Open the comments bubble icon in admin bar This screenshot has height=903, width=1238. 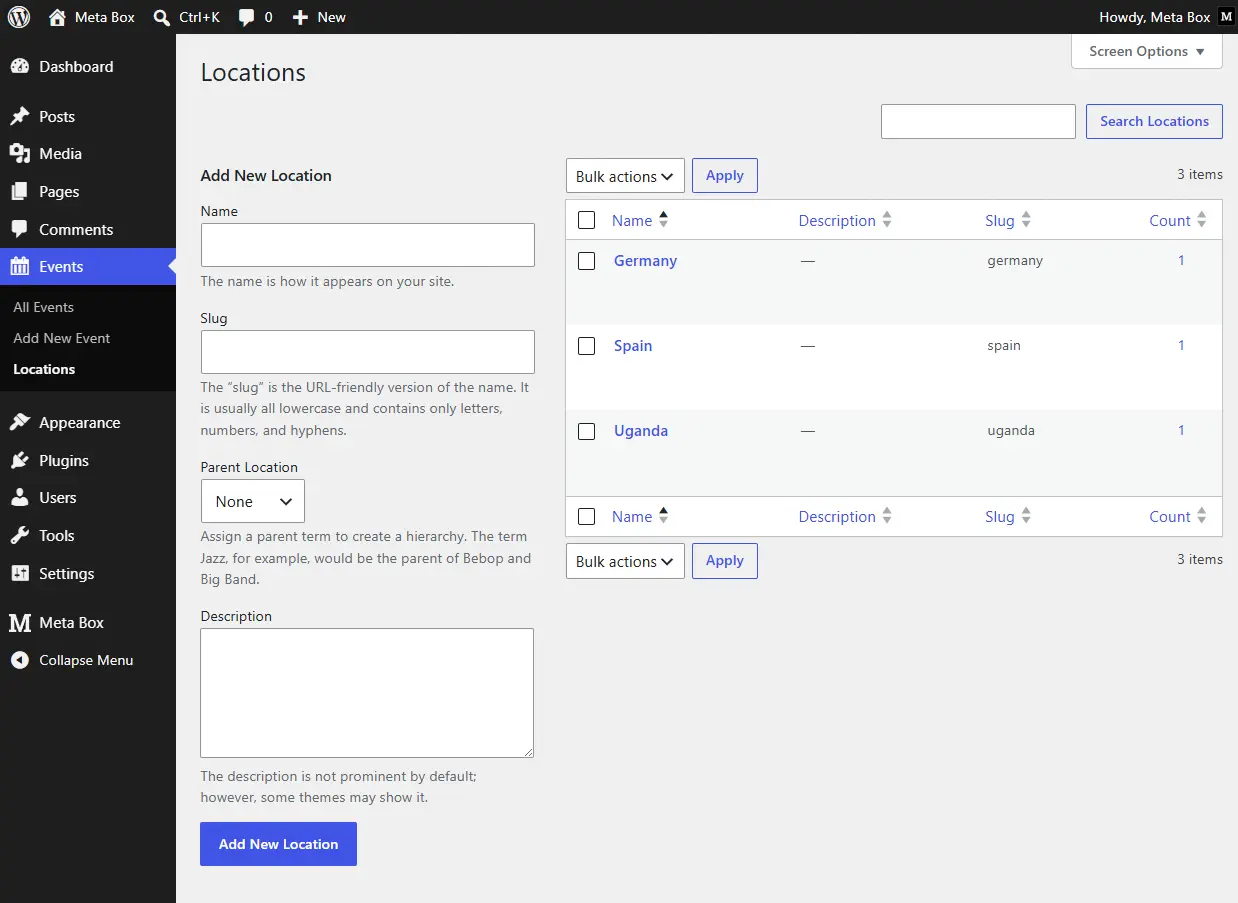[x=246, y=18]
